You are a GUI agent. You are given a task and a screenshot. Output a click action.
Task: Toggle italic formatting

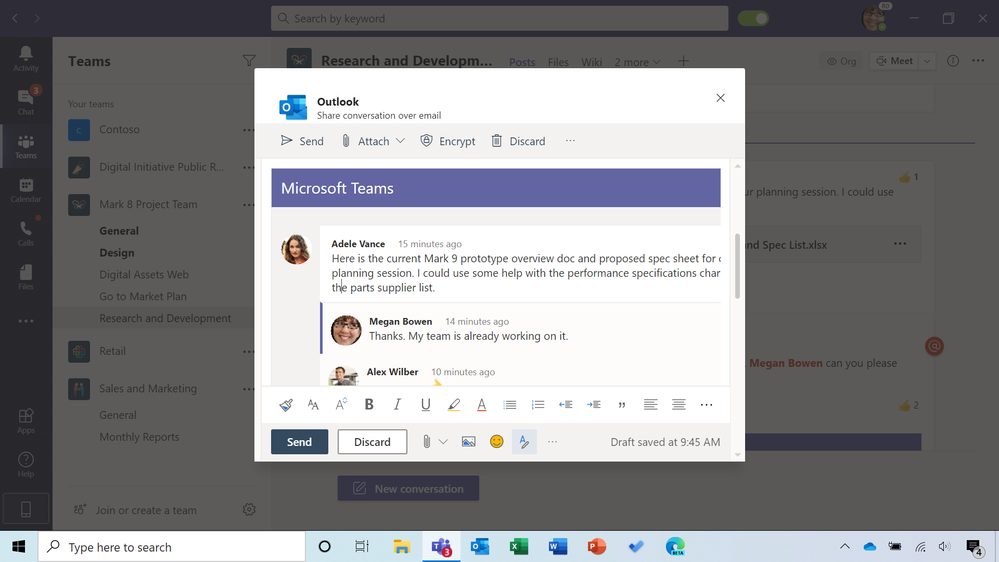397,405
